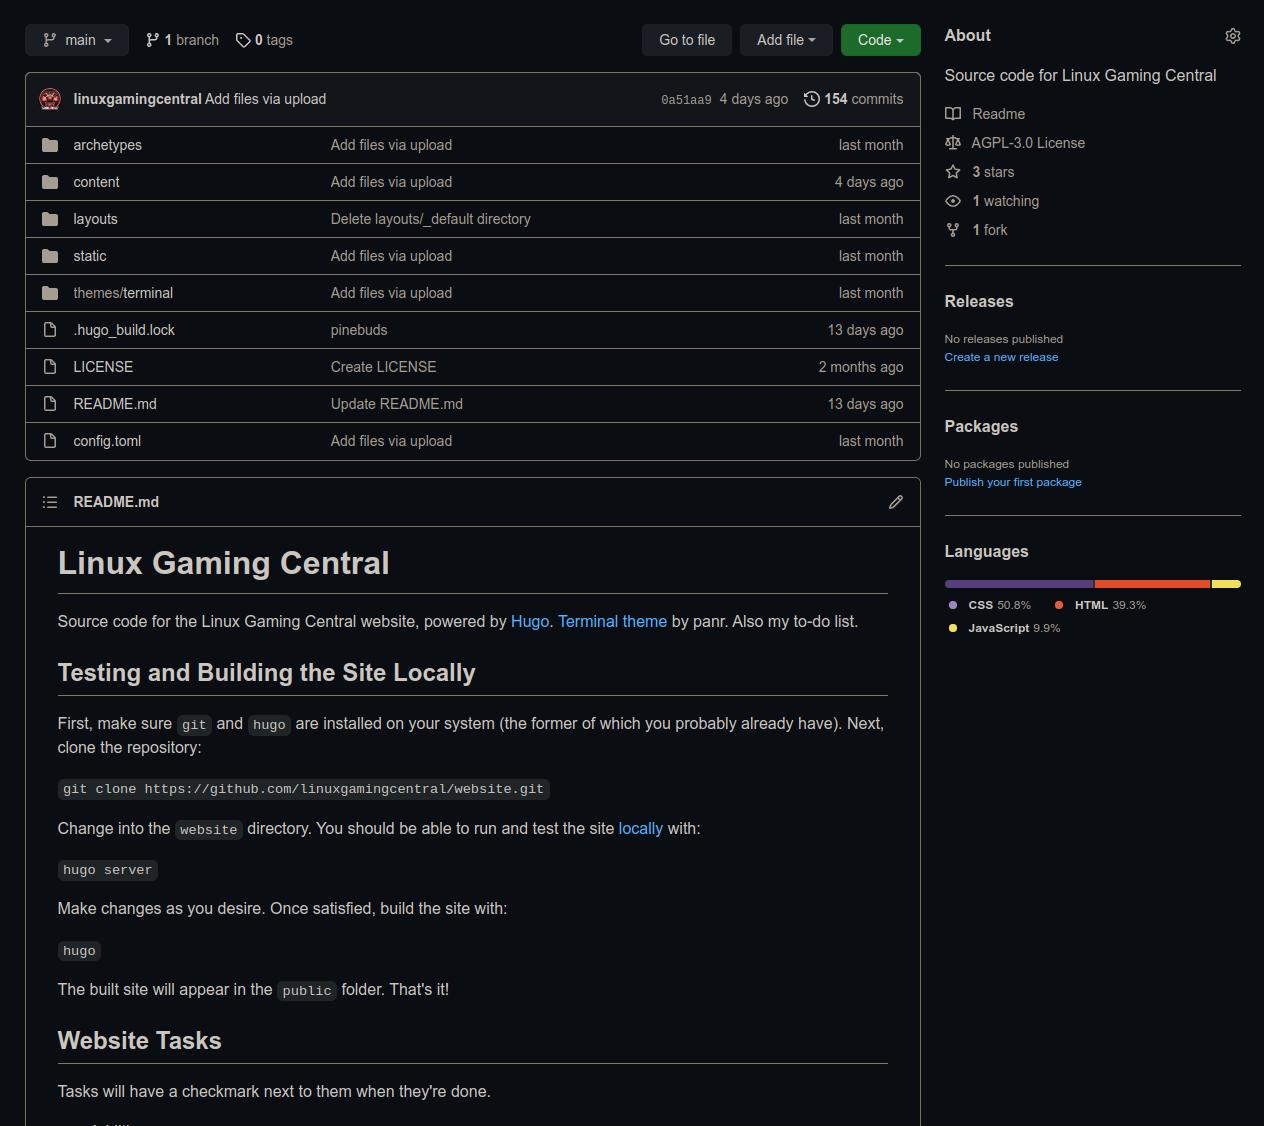Open the 'Create LICENSE' commit message

click(x=383, y=367)
